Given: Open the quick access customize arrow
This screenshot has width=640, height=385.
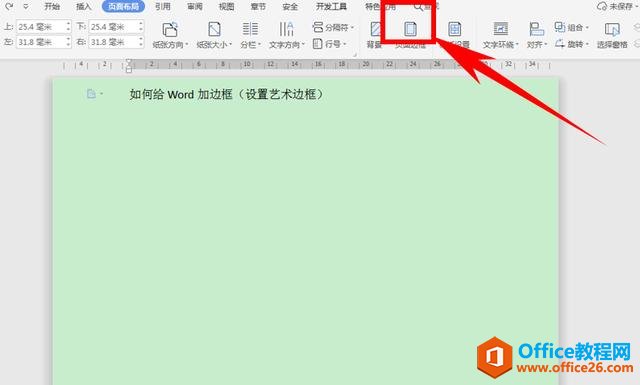Looking at the screenshot, I should (x=26, y=7).
